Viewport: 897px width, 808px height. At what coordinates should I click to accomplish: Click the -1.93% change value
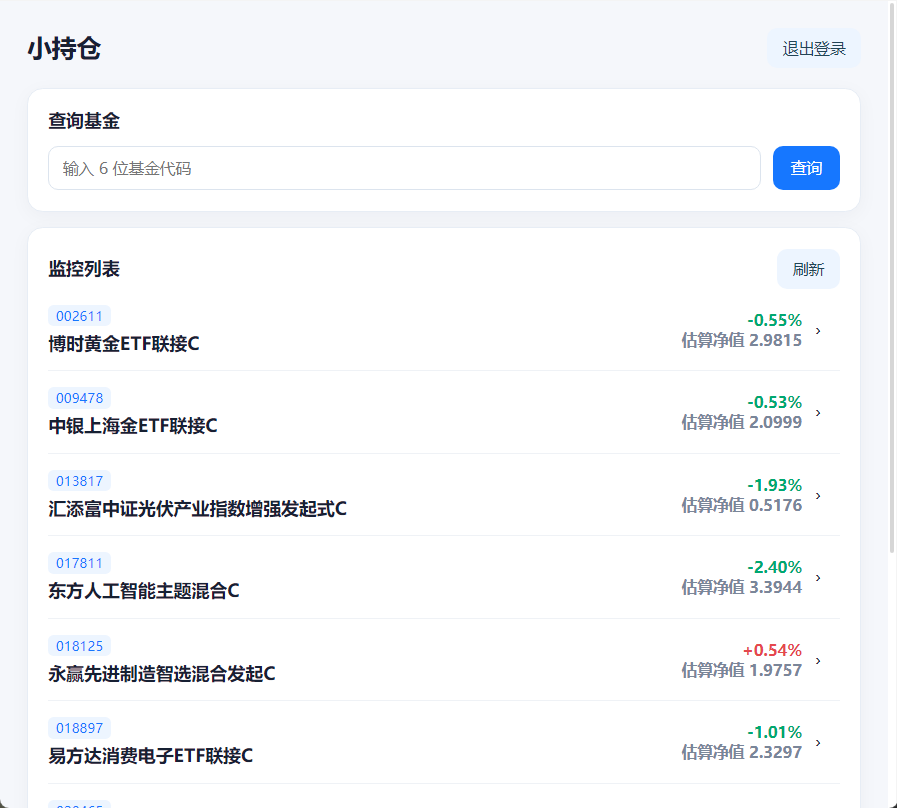pyautogui.click(x=775, y=485)
